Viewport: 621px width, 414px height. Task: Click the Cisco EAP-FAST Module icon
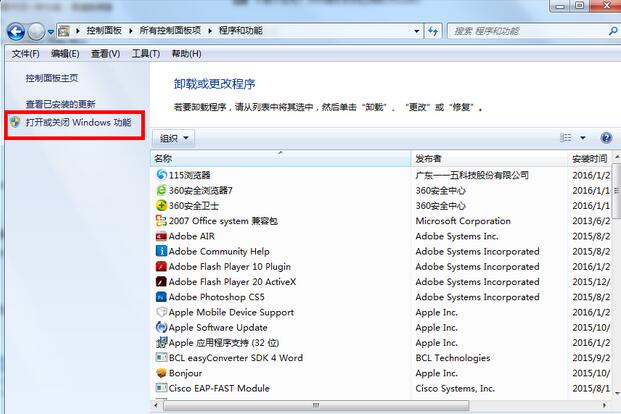(161, 388)
